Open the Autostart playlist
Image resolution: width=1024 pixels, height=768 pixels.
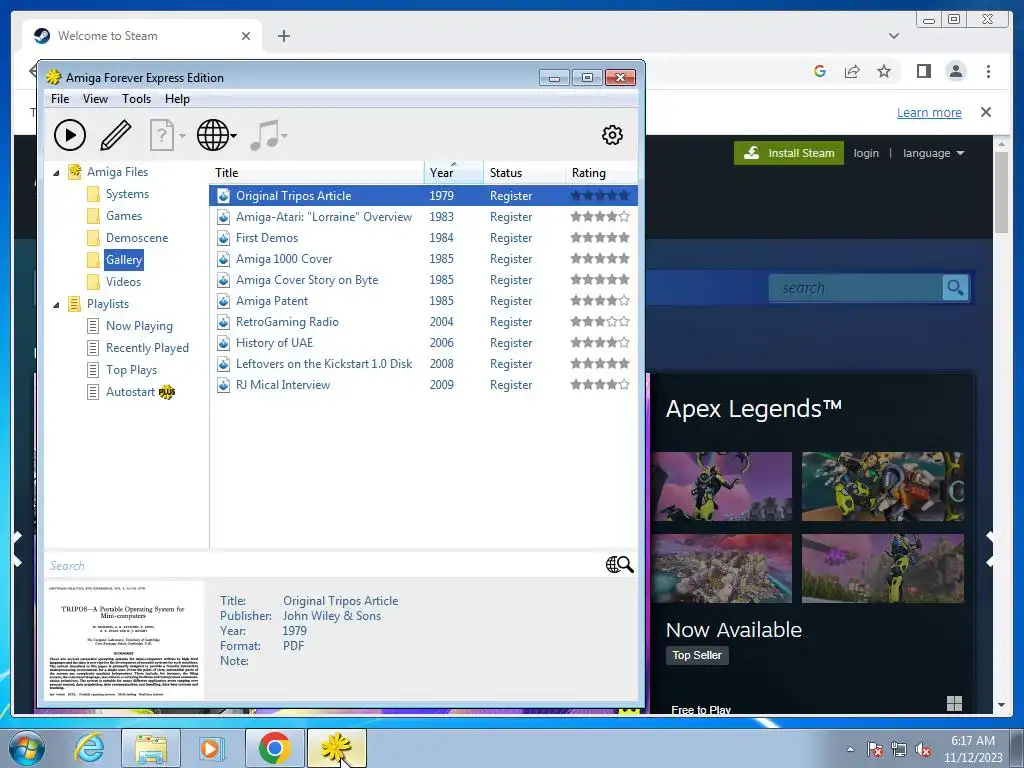point(131,392)
